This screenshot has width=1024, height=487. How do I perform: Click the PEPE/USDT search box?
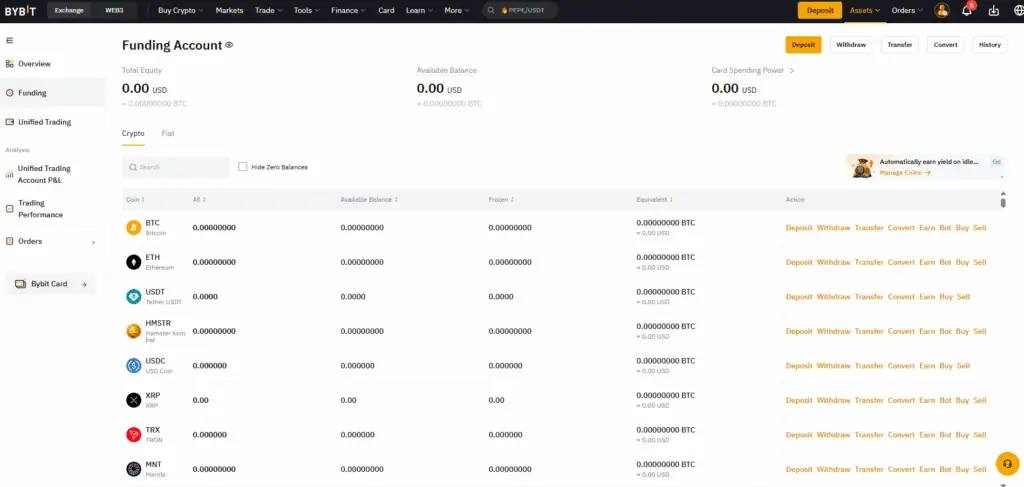pyautogui.click(x=520, y=10)
